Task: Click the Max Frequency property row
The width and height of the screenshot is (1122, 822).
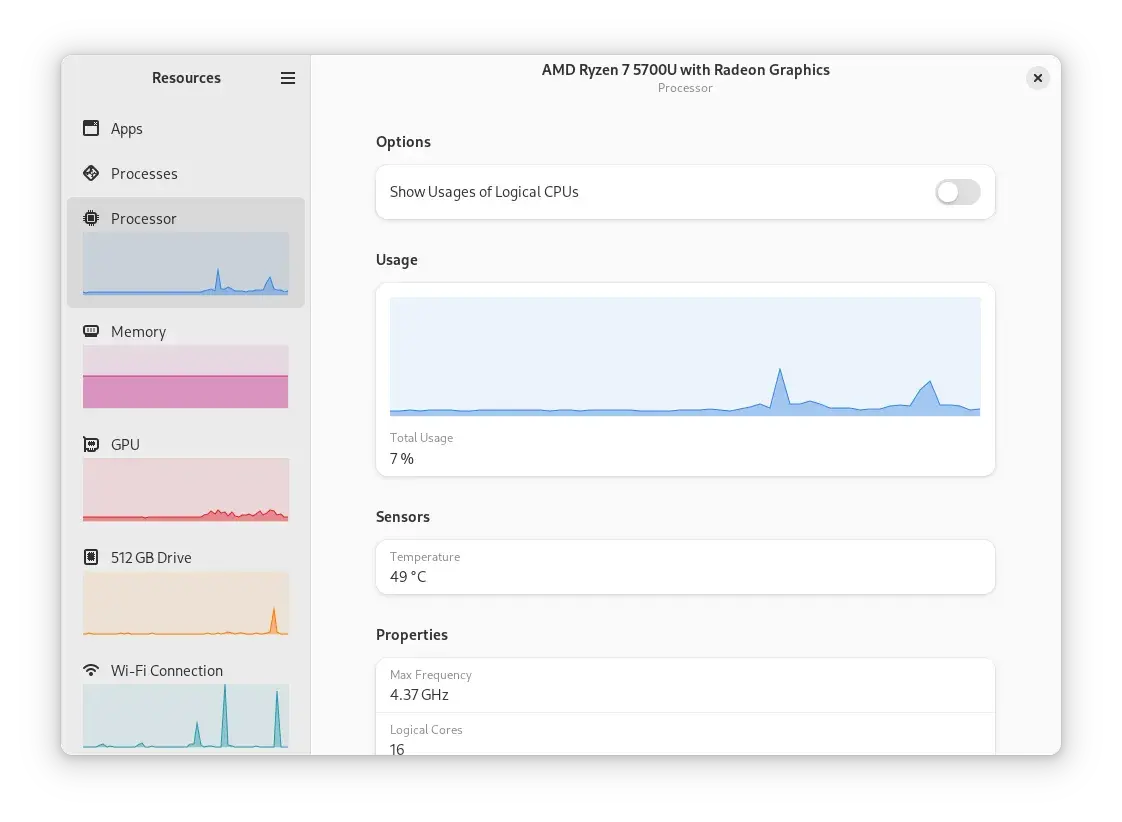Action: click(x=685, y=685)
